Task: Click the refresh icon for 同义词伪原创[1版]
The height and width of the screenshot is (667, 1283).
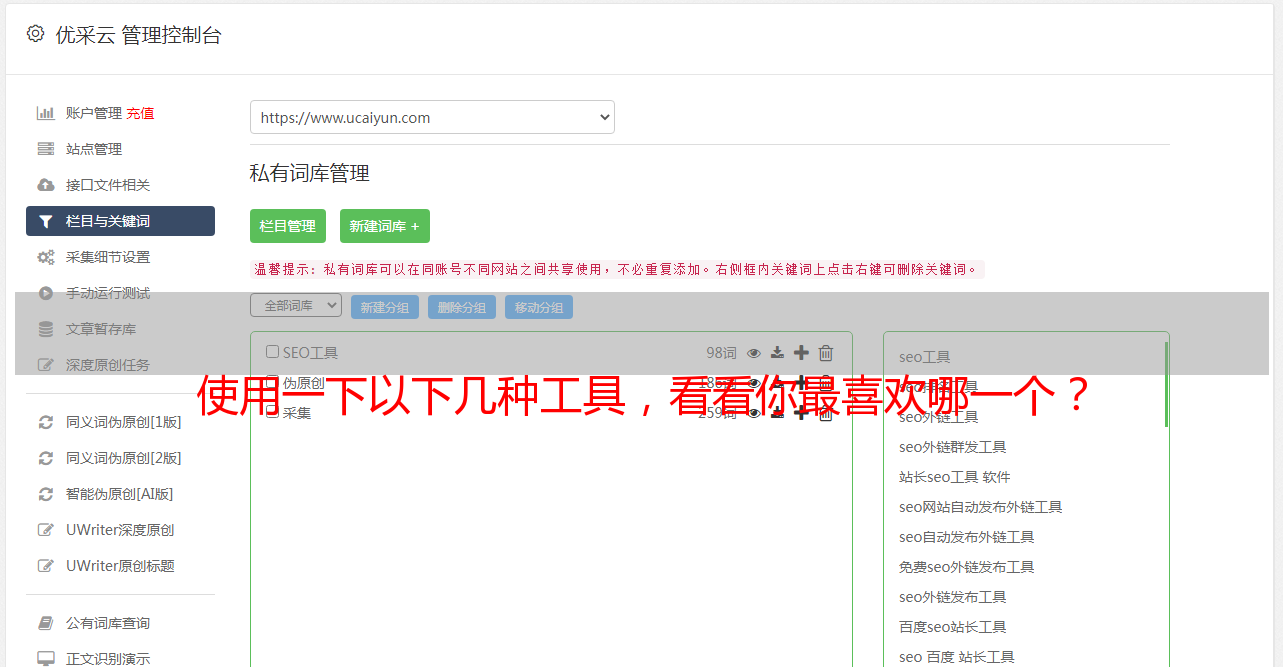Action: click(x=46, y=422)
